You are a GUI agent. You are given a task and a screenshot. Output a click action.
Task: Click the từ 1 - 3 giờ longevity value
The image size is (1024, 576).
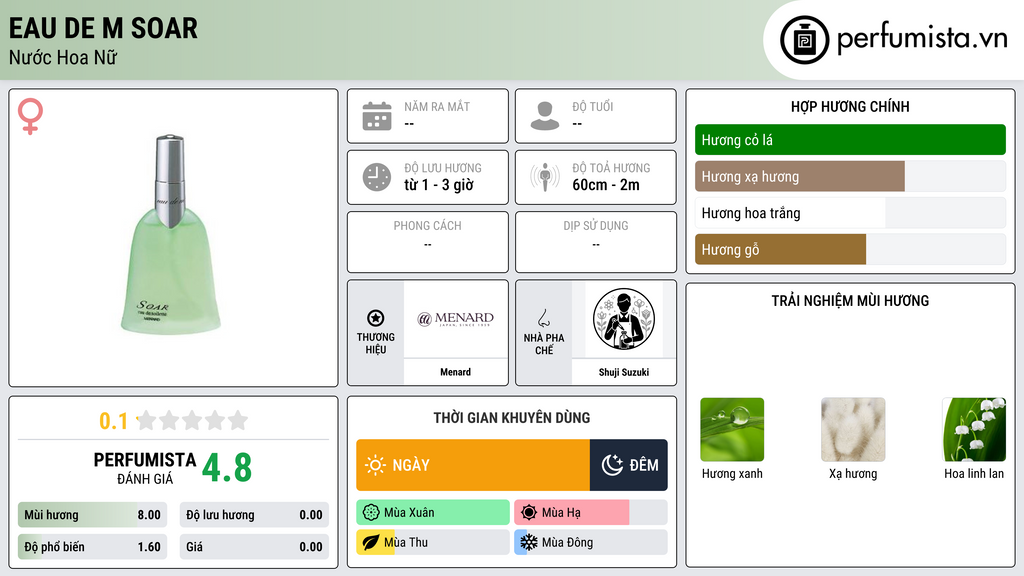coord(438,185)
